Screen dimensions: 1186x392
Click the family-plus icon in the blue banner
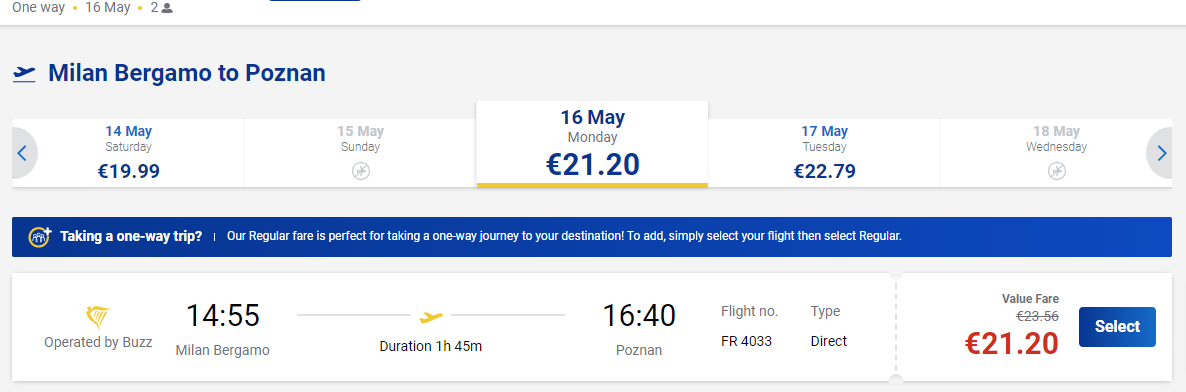click(39, 236)
